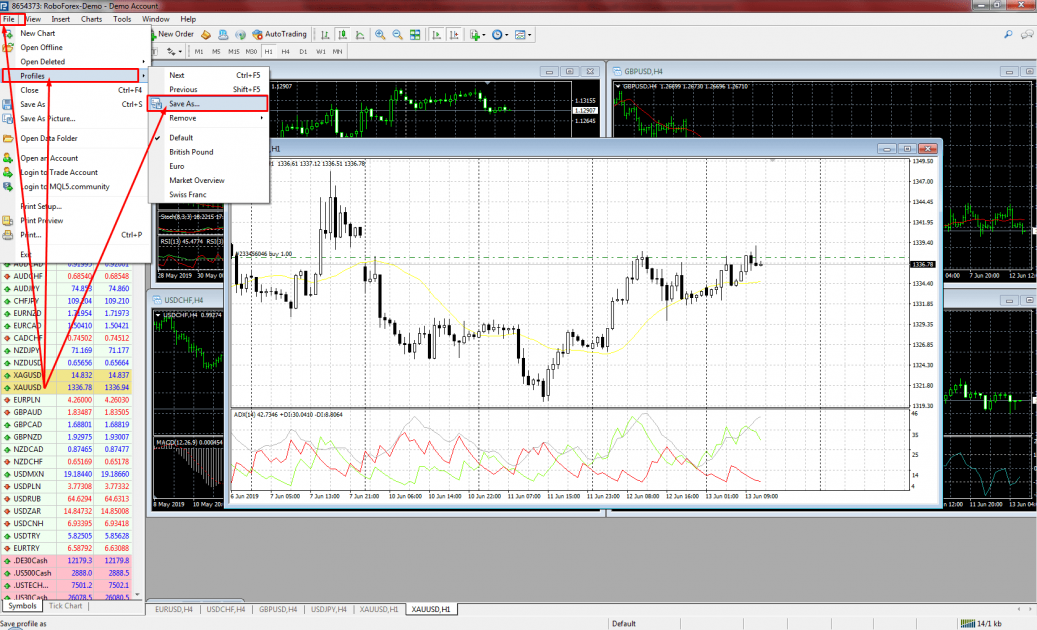
Task: Select the Swiss Franc profile
Action: (x=208, y=194)
